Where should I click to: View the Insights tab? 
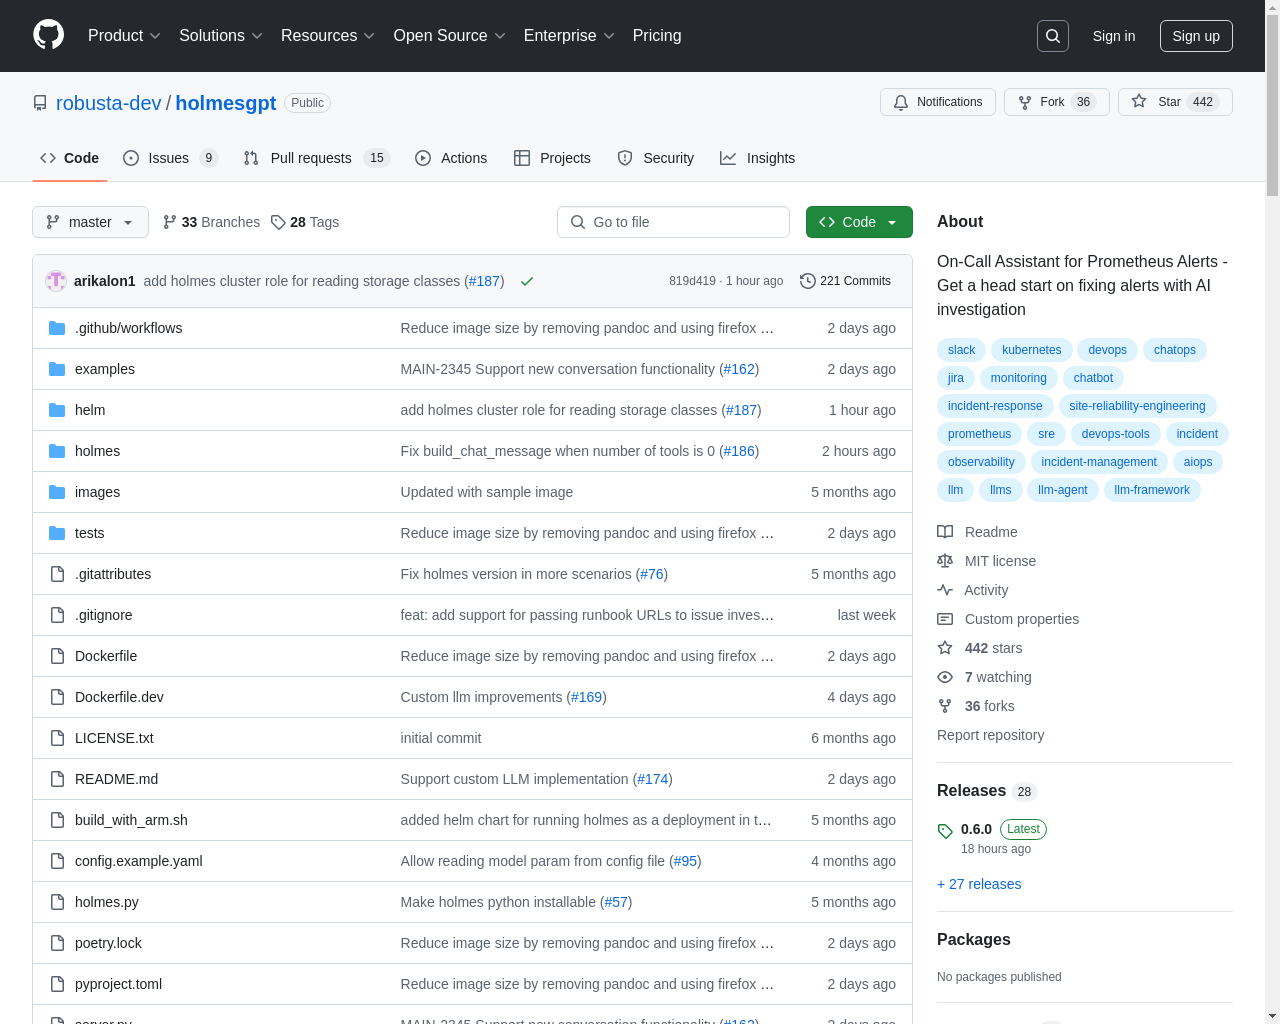758,158
